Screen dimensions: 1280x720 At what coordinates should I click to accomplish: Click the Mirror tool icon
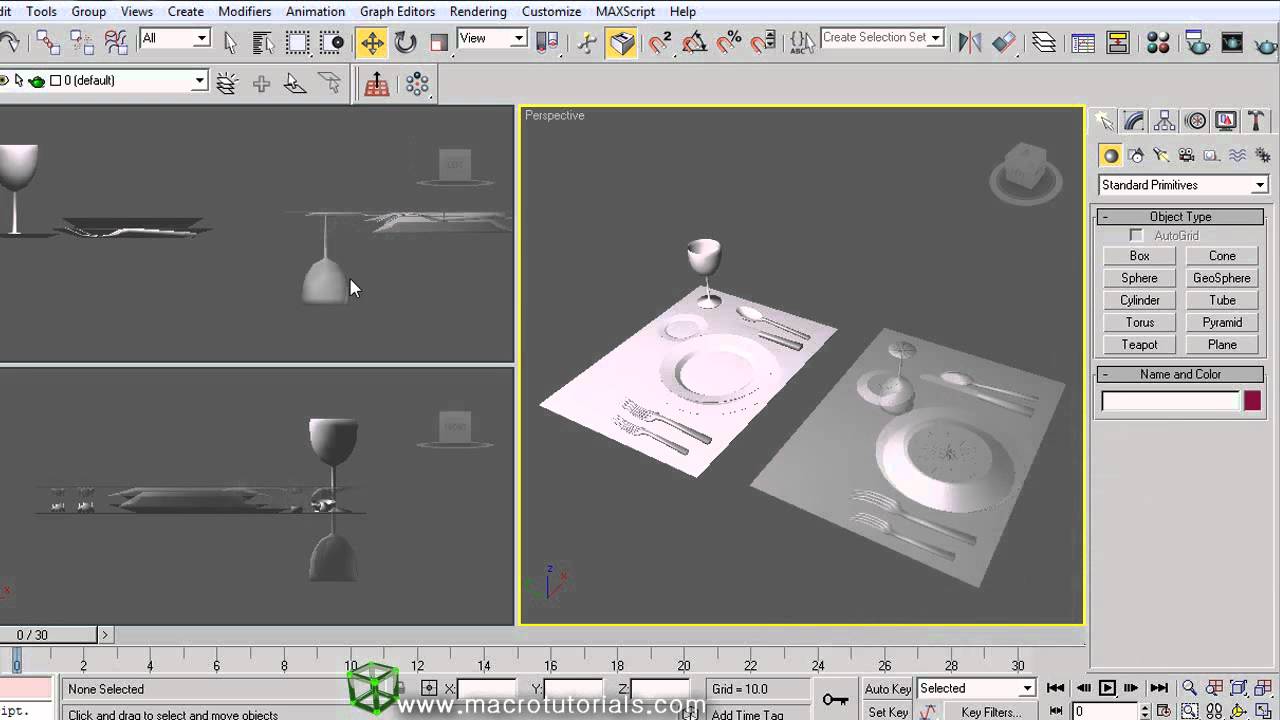coord(969,42)
